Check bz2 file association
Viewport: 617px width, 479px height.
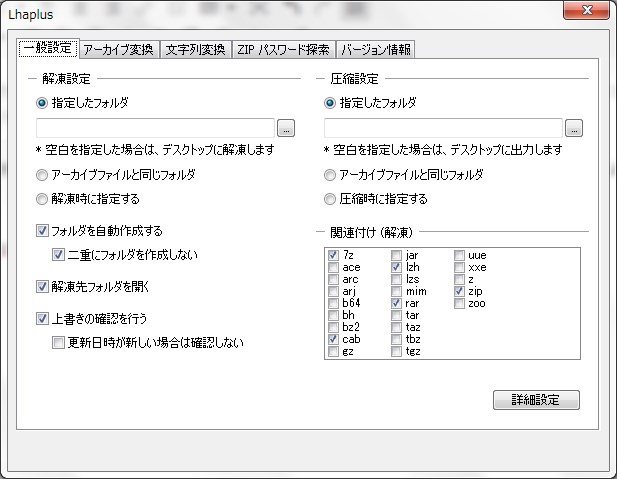pyautogui.click(x=333, y=327)
